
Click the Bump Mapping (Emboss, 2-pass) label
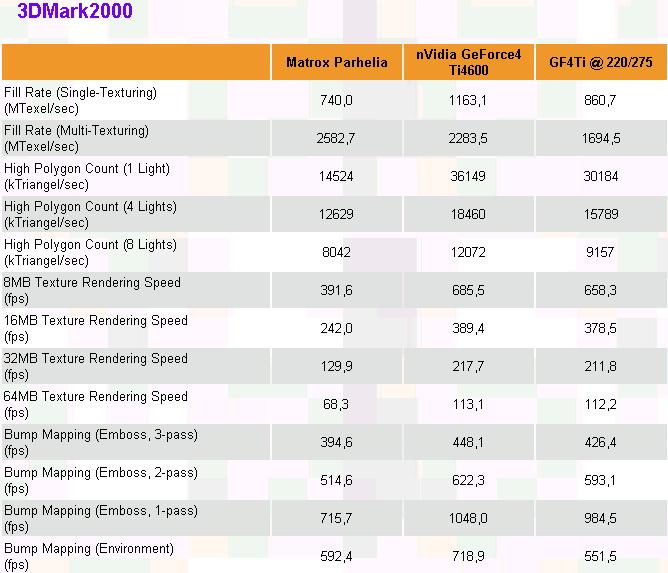101,480
